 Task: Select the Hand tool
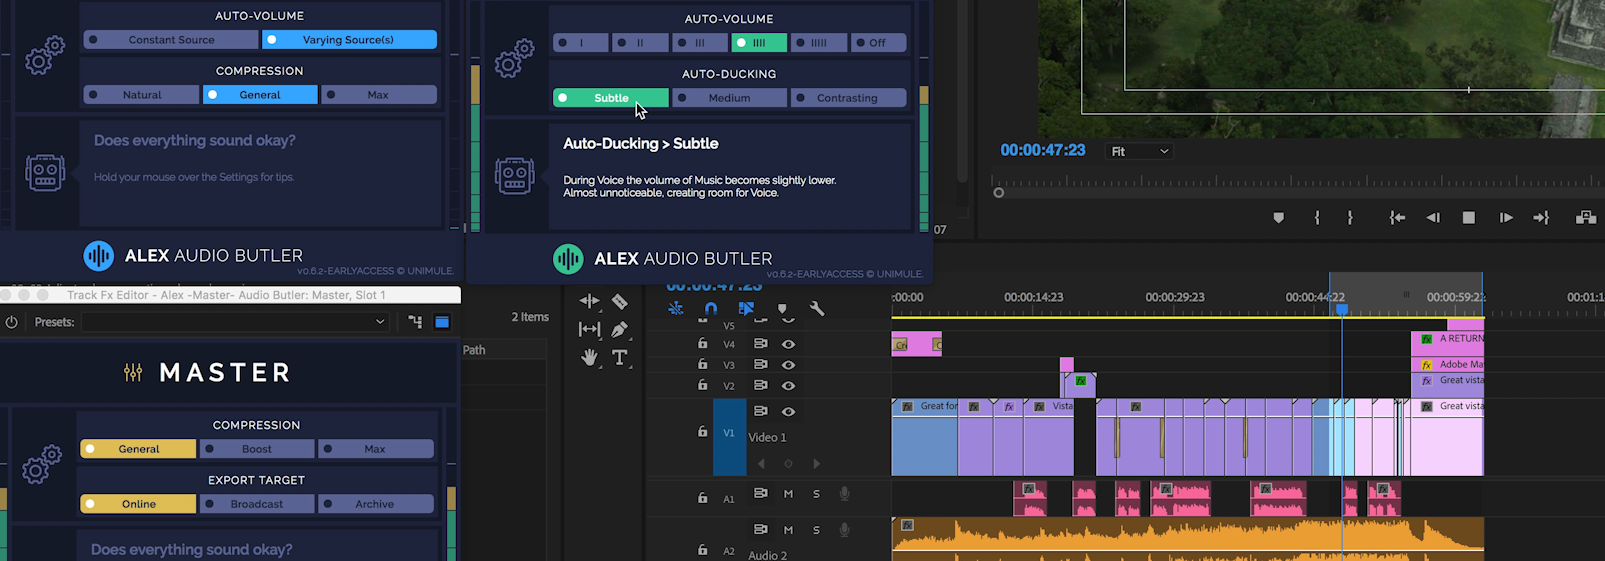(x=589, y=357)
